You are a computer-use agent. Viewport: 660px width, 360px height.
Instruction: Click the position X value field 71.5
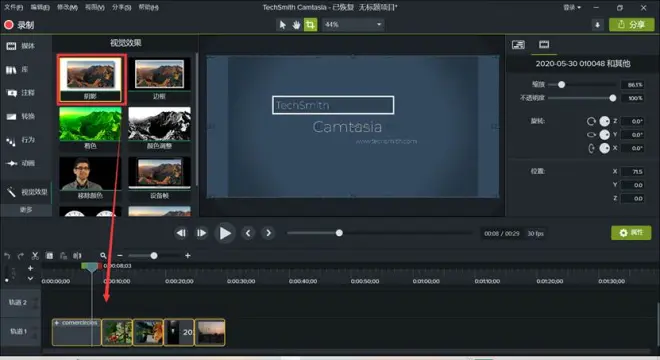[633, 172]
